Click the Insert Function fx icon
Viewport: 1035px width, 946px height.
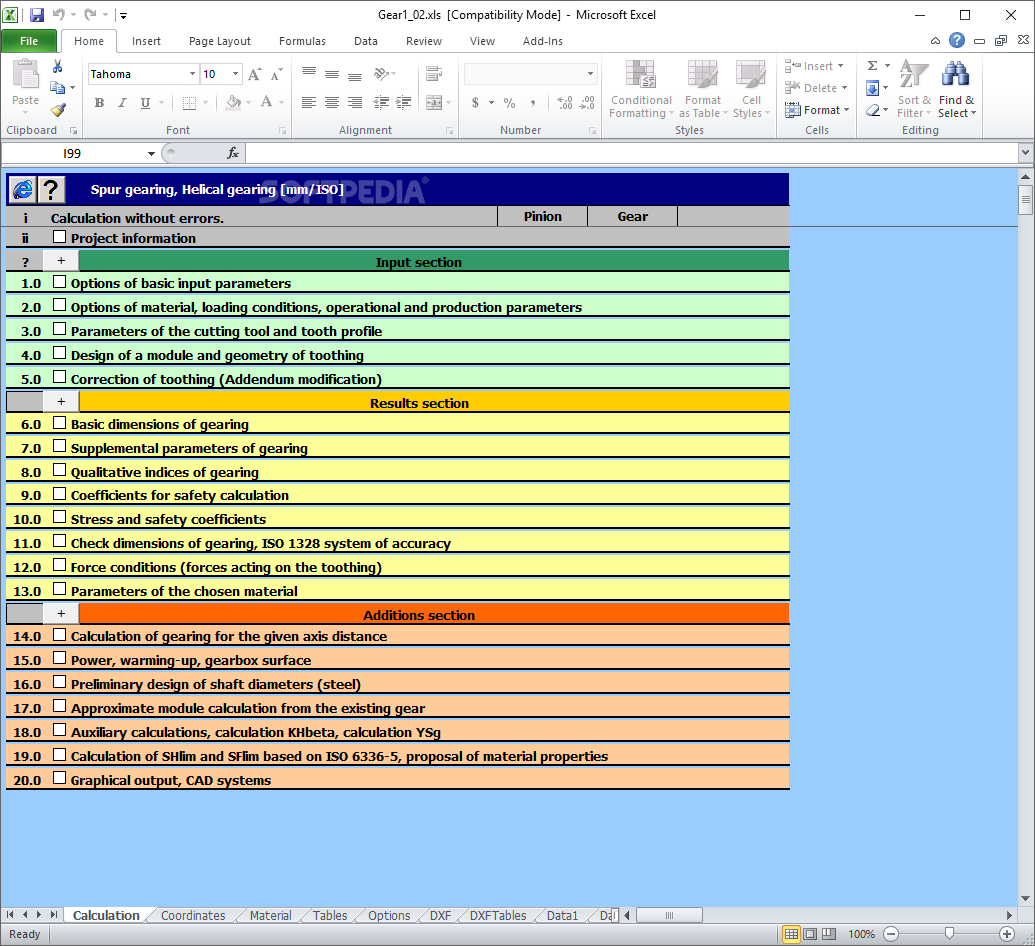click(x=233, y=153)
